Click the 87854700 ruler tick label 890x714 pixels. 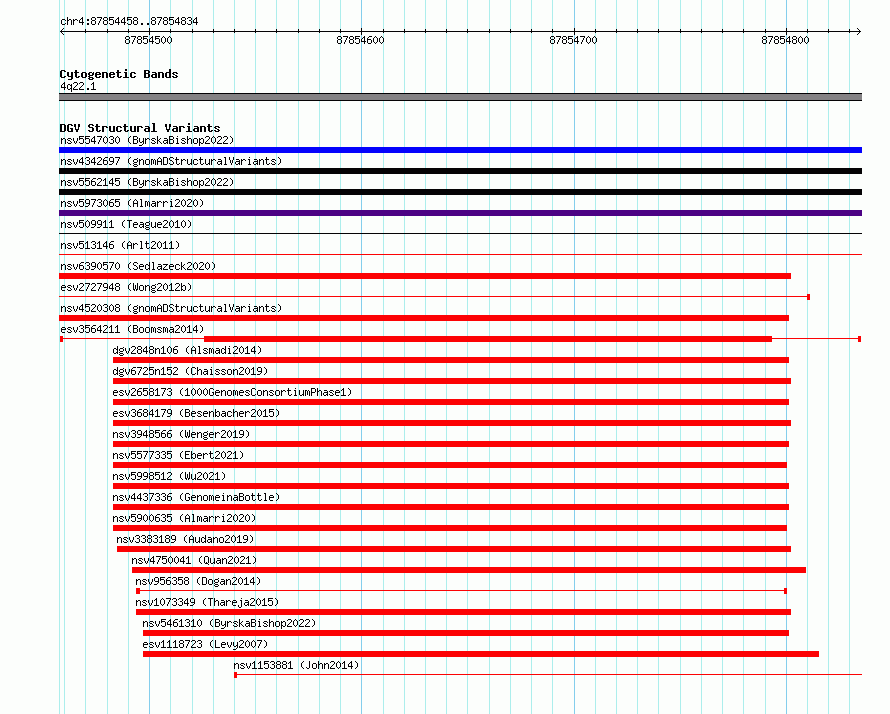point(573,40)
